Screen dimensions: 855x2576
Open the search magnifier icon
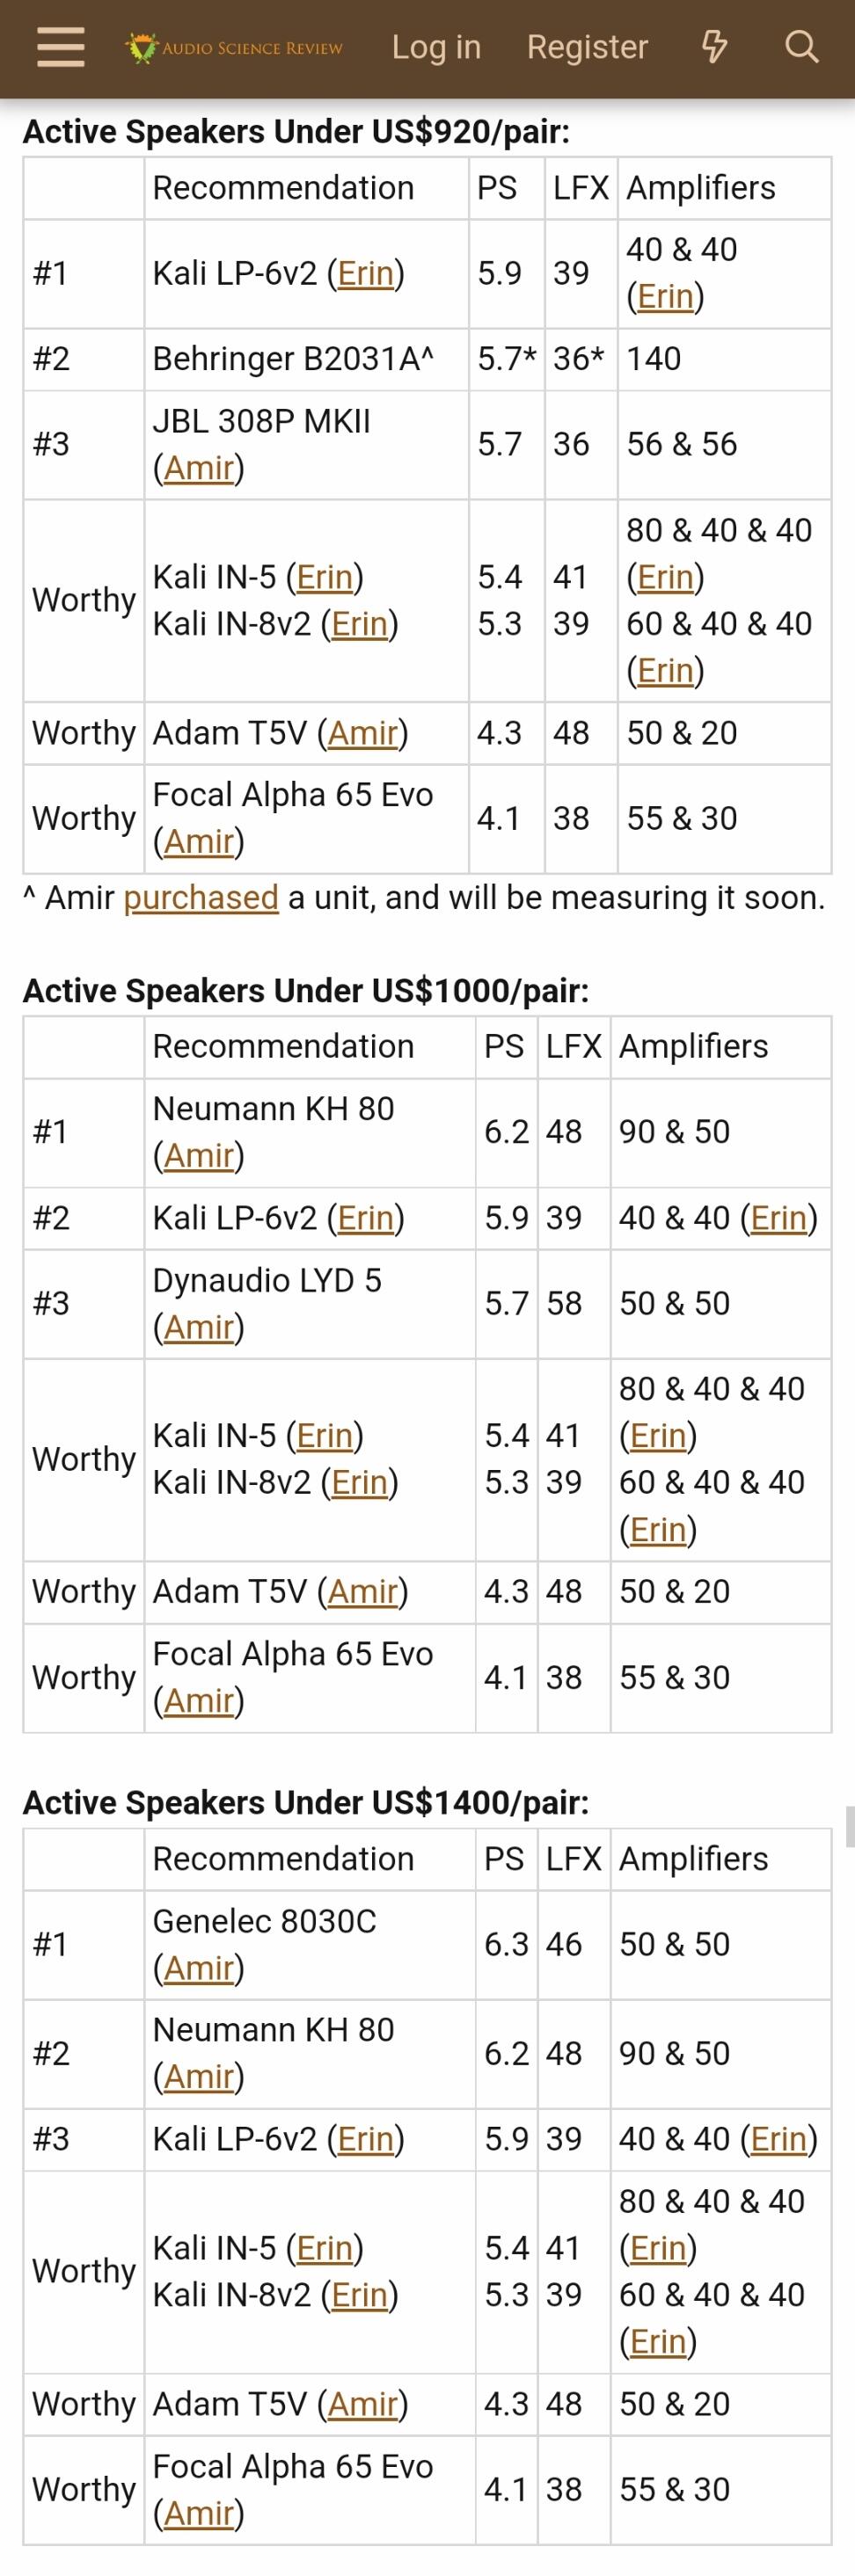coord(801,47)
